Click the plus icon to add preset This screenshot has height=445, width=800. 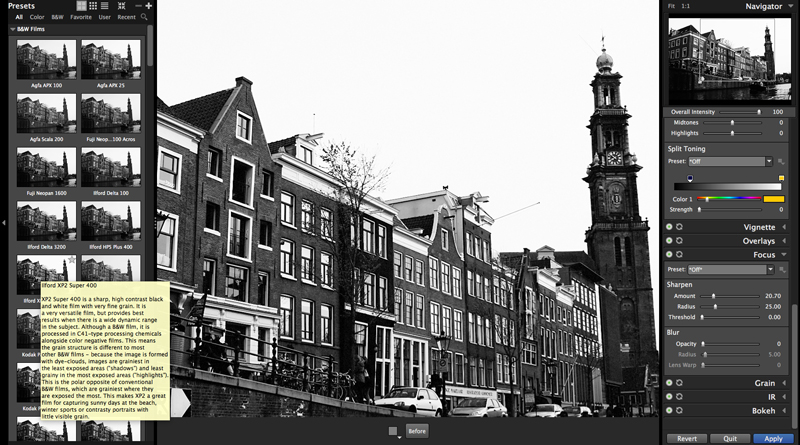point(148,6)
